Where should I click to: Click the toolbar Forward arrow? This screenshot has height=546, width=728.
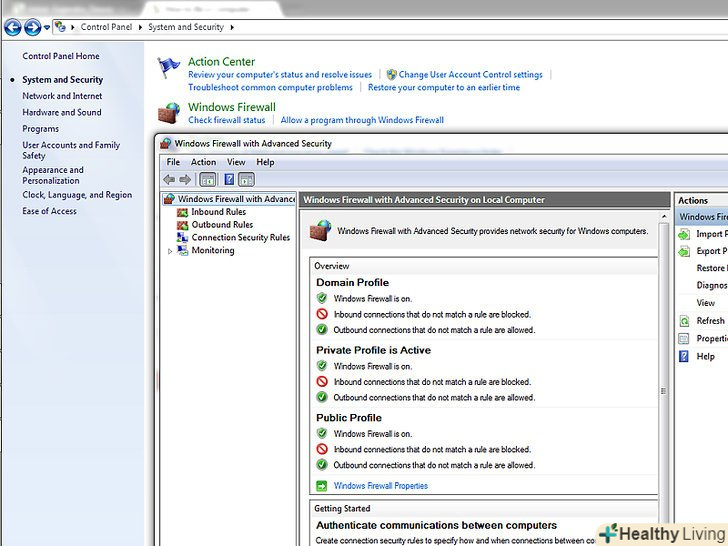(x=185, y=179)
